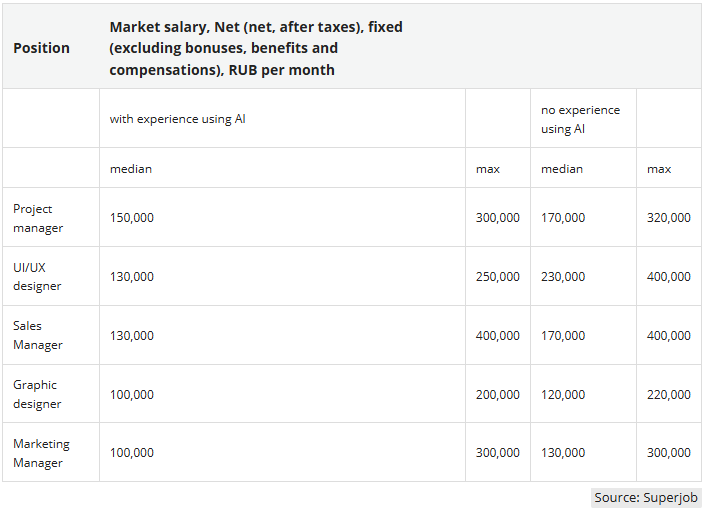Select the Marketing Manager row label
Screen dimensions: 708x512
(x=41, y=453)
